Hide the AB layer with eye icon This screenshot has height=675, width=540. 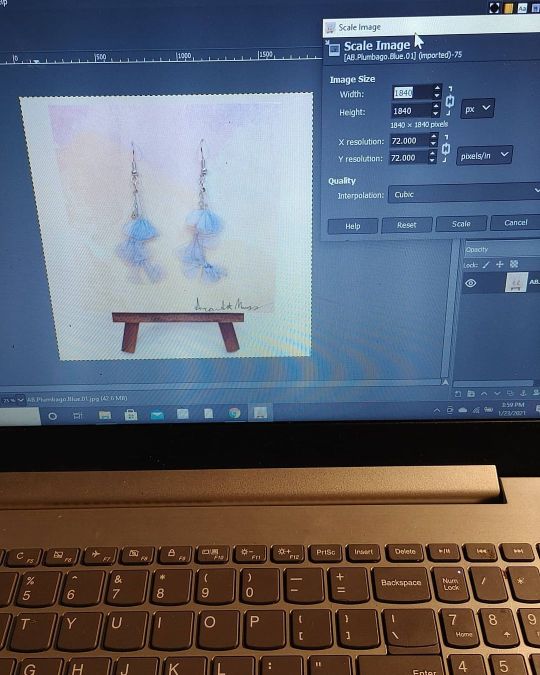pos(470,283)
